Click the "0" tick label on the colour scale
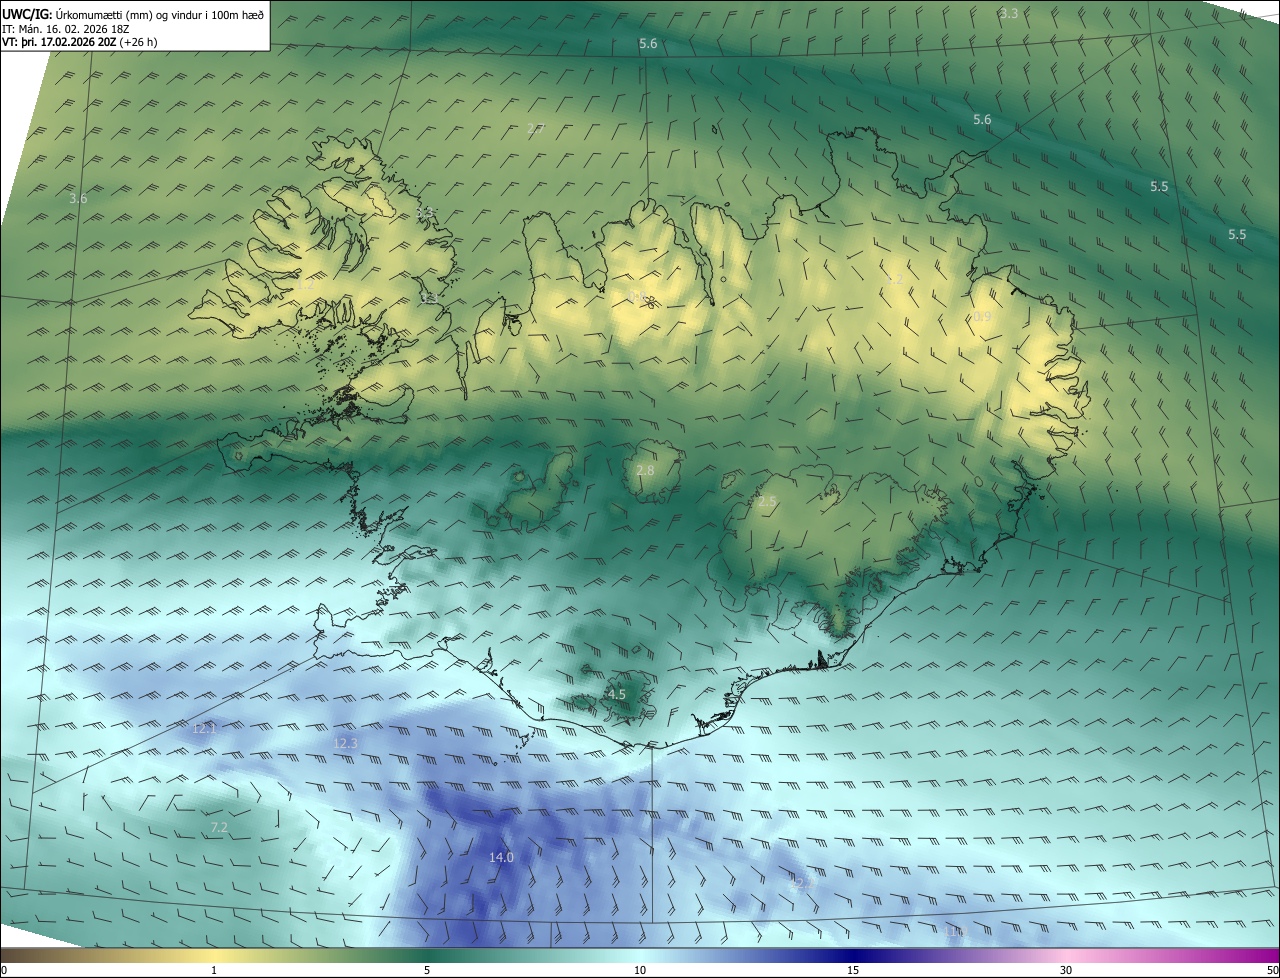Image resolution: width=1280 pixels, height=978 pixels. pyautogui.click(x=3, y=970)
